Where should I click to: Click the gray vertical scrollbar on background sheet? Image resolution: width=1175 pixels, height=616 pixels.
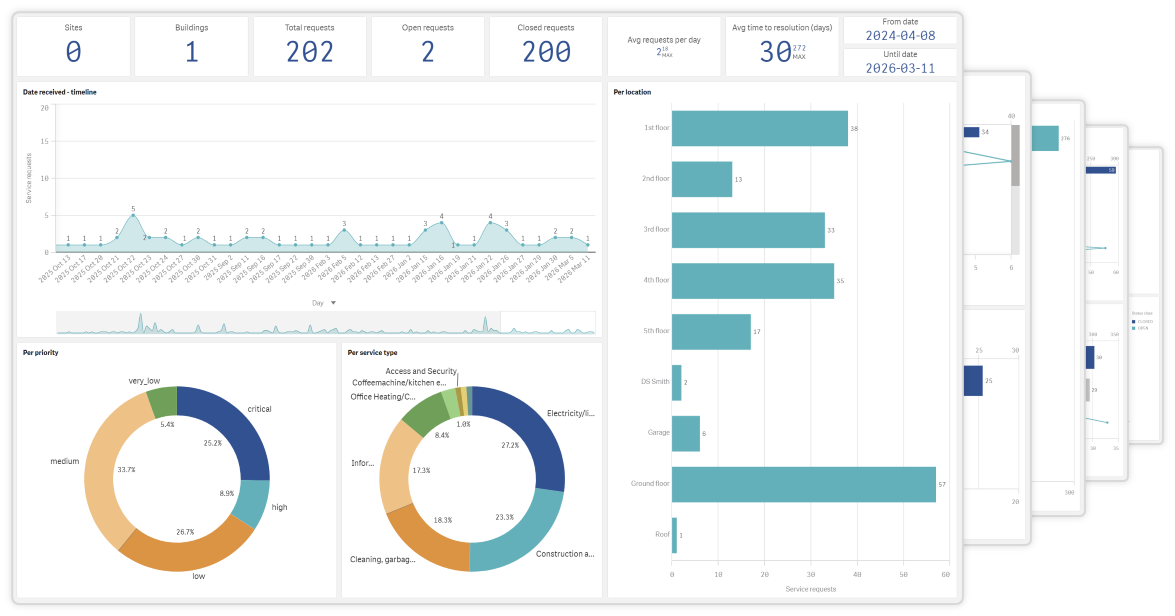[x=1015, y=155]
